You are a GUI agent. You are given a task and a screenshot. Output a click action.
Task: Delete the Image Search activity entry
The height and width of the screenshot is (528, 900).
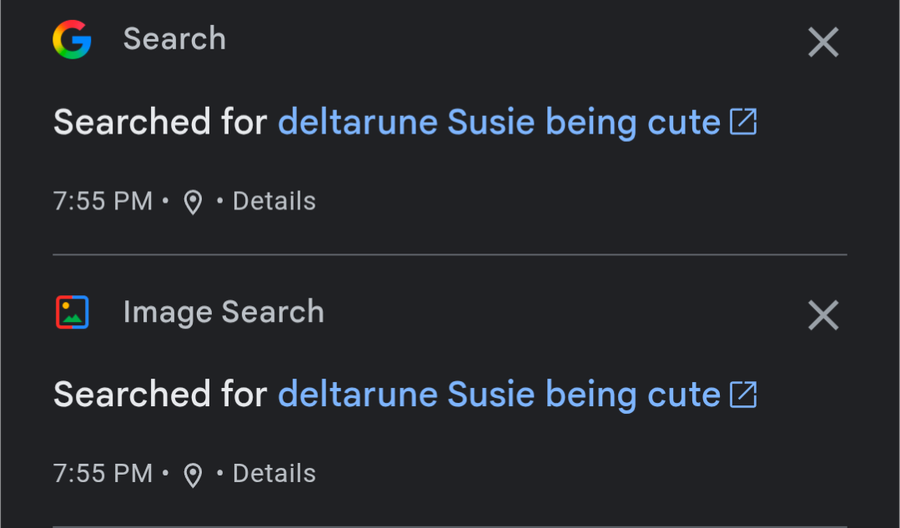823,316
